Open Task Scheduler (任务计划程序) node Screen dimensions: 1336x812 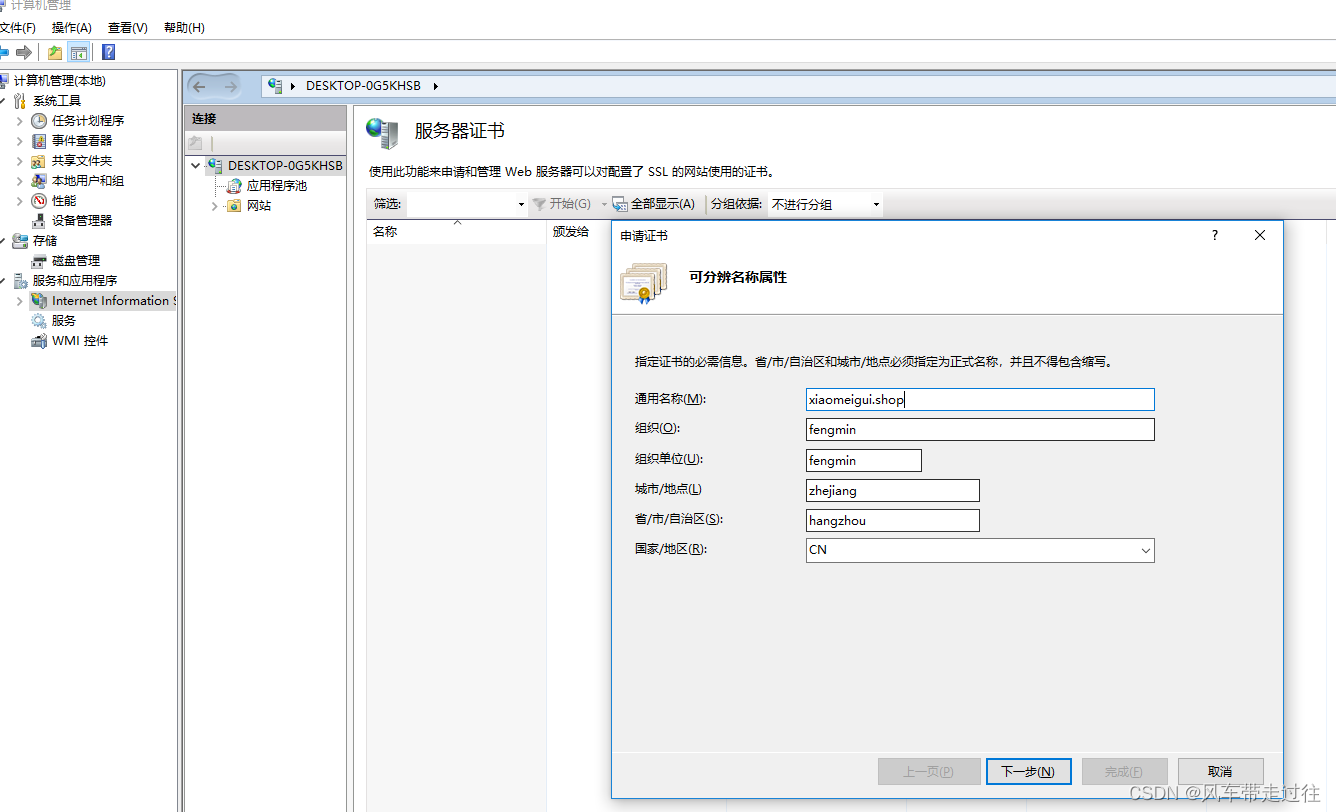pos(88,120)
